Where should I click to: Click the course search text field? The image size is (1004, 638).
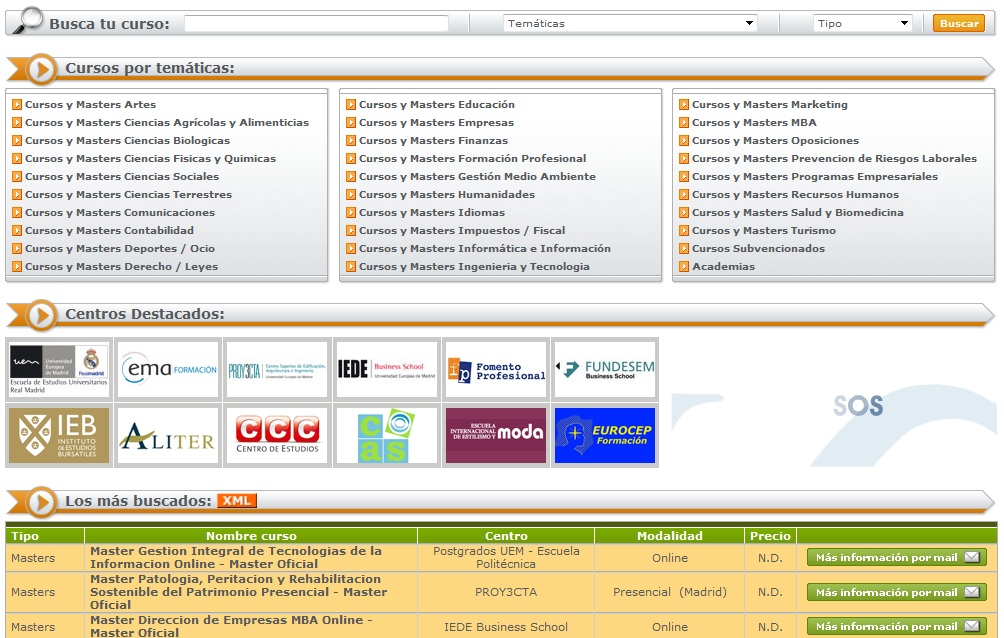(x=316, y=23)
